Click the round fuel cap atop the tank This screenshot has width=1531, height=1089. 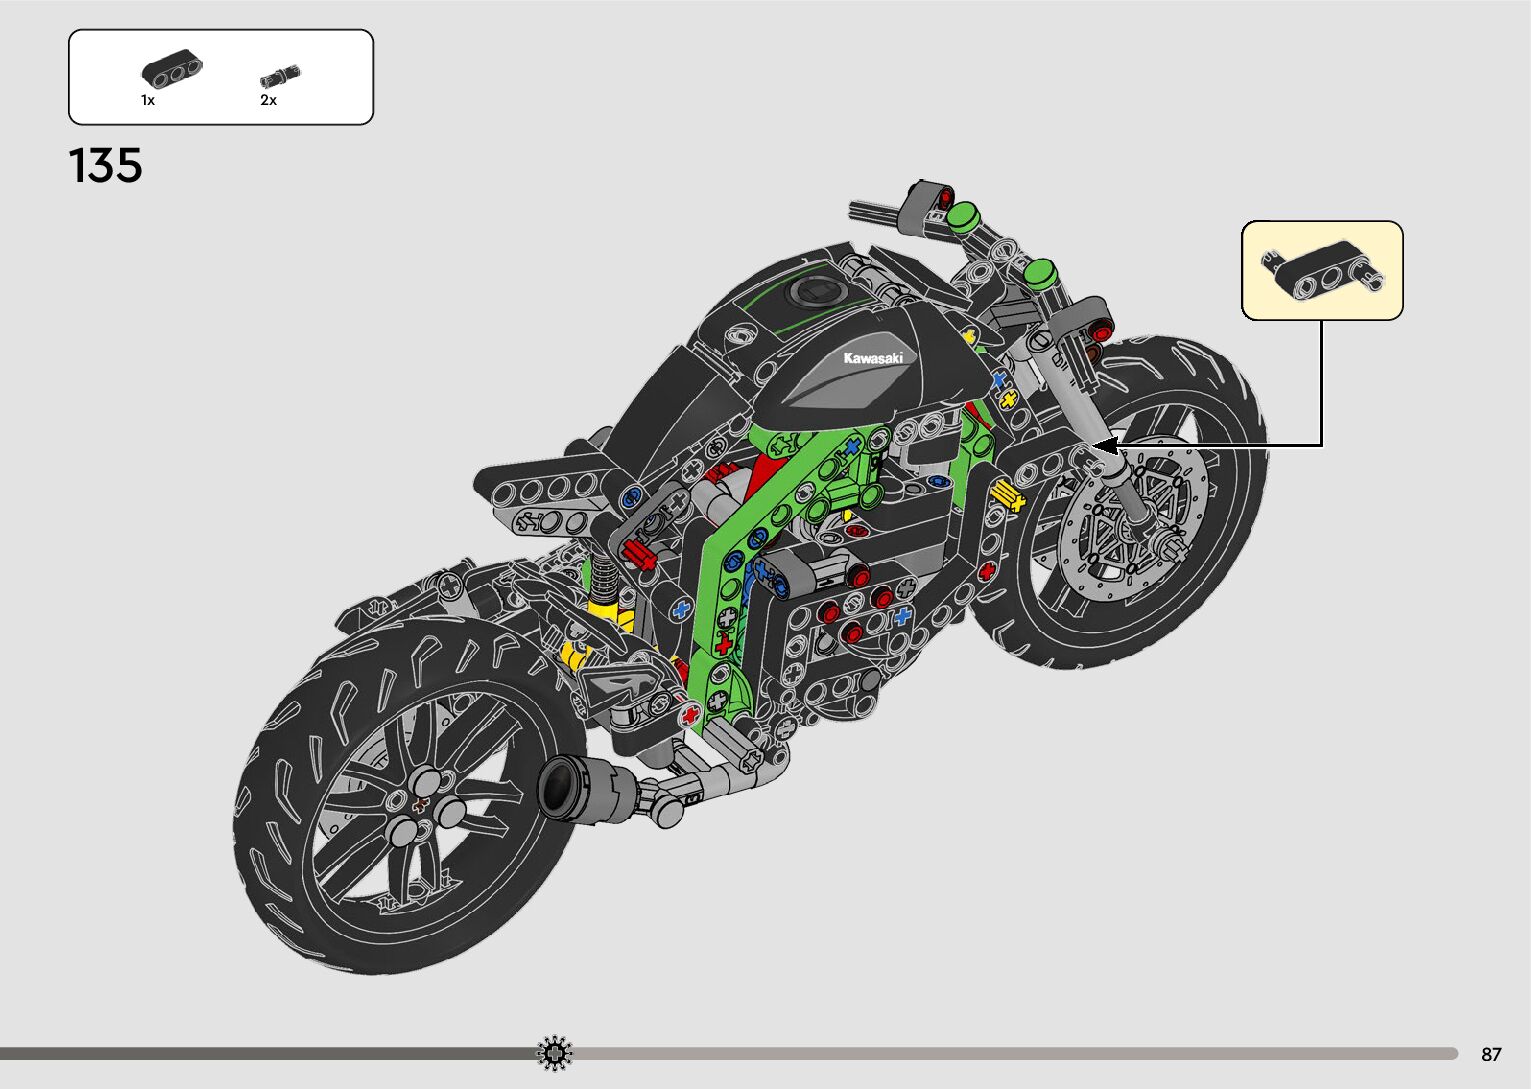pos(811,292)
